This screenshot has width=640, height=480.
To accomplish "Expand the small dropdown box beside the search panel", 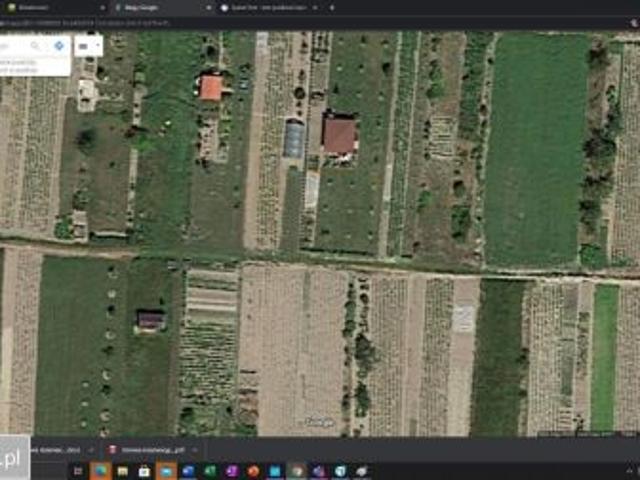I will pyautogui.click(x=89, y=46).
